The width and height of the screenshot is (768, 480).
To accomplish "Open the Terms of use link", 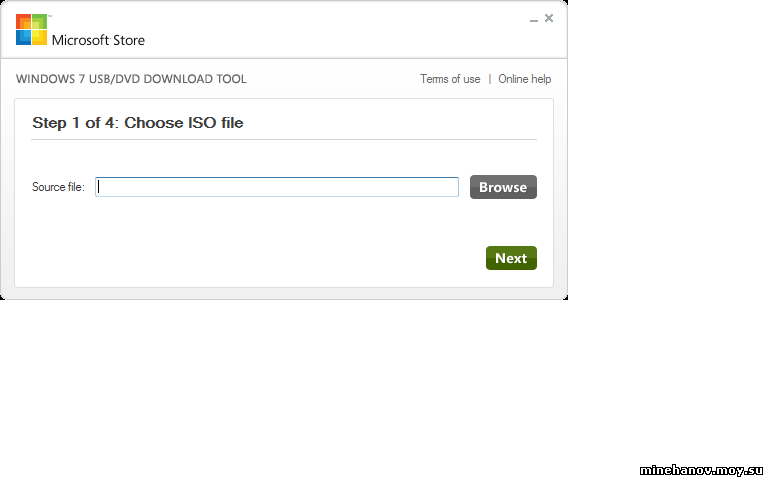I will click(x=450, y=79).
